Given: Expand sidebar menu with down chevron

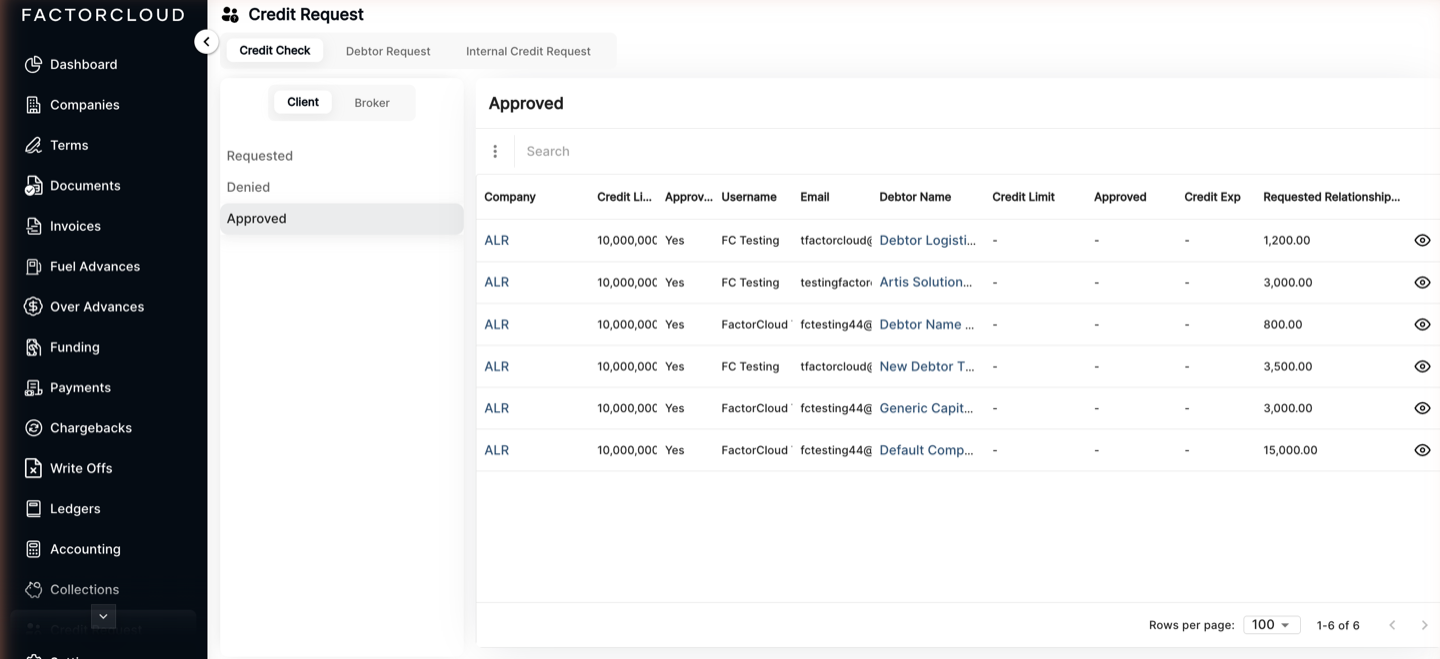Looking at the screenshot, I should (x=103, y=616).
